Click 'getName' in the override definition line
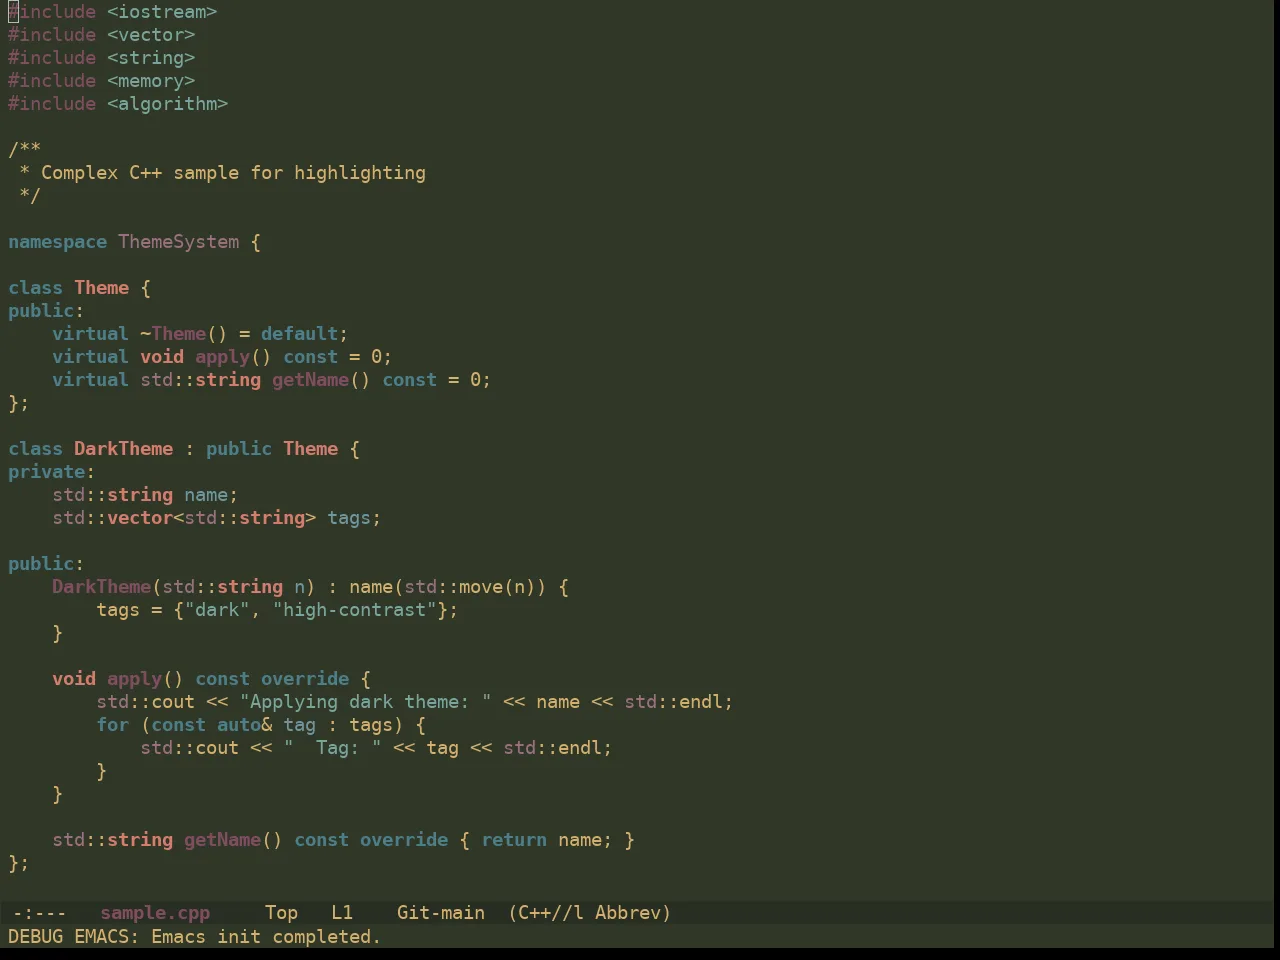The image size is (1280, 960). coord(222,840)
